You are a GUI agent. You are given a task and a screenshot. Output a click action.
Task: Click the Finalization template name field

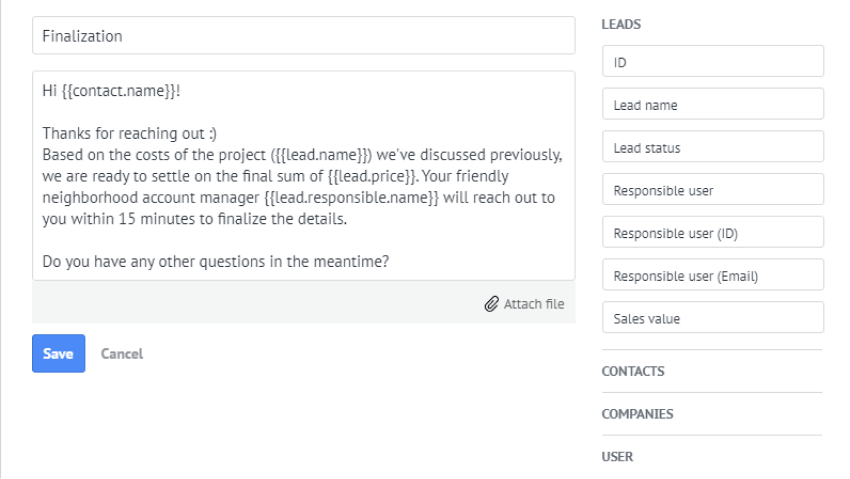point(303,36)
